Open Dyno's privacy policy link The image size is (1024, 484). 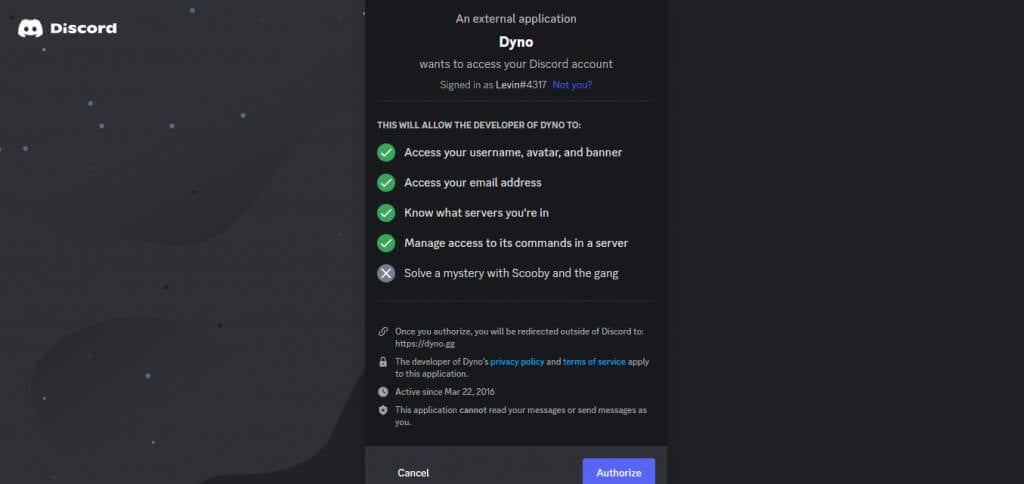517,362
